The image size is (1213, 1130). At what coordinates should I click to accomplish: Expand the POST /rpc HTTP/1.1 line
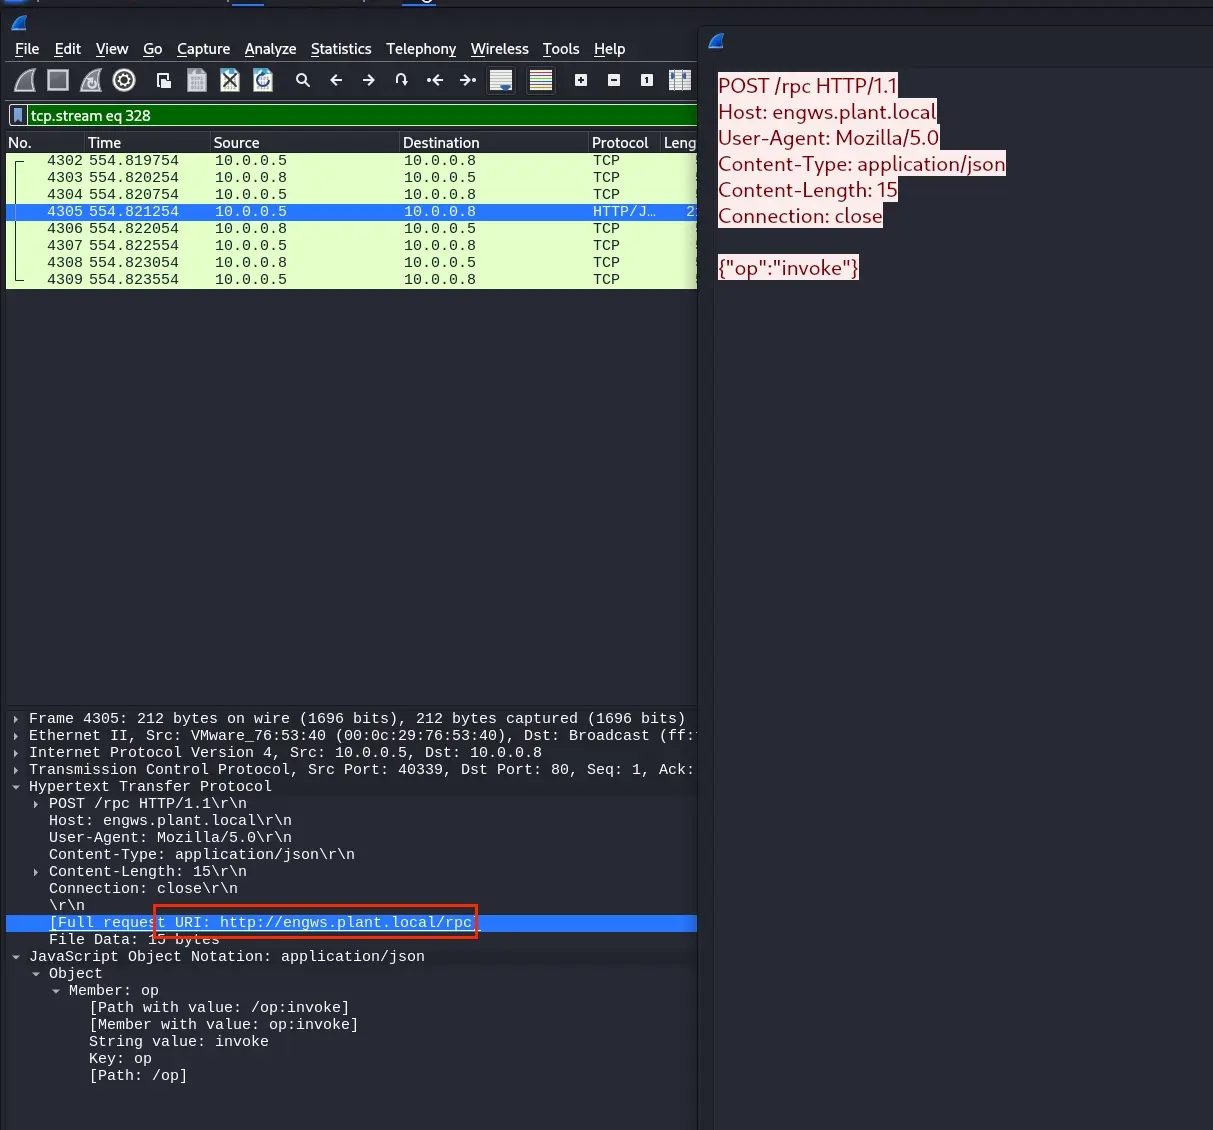(36, 803)
